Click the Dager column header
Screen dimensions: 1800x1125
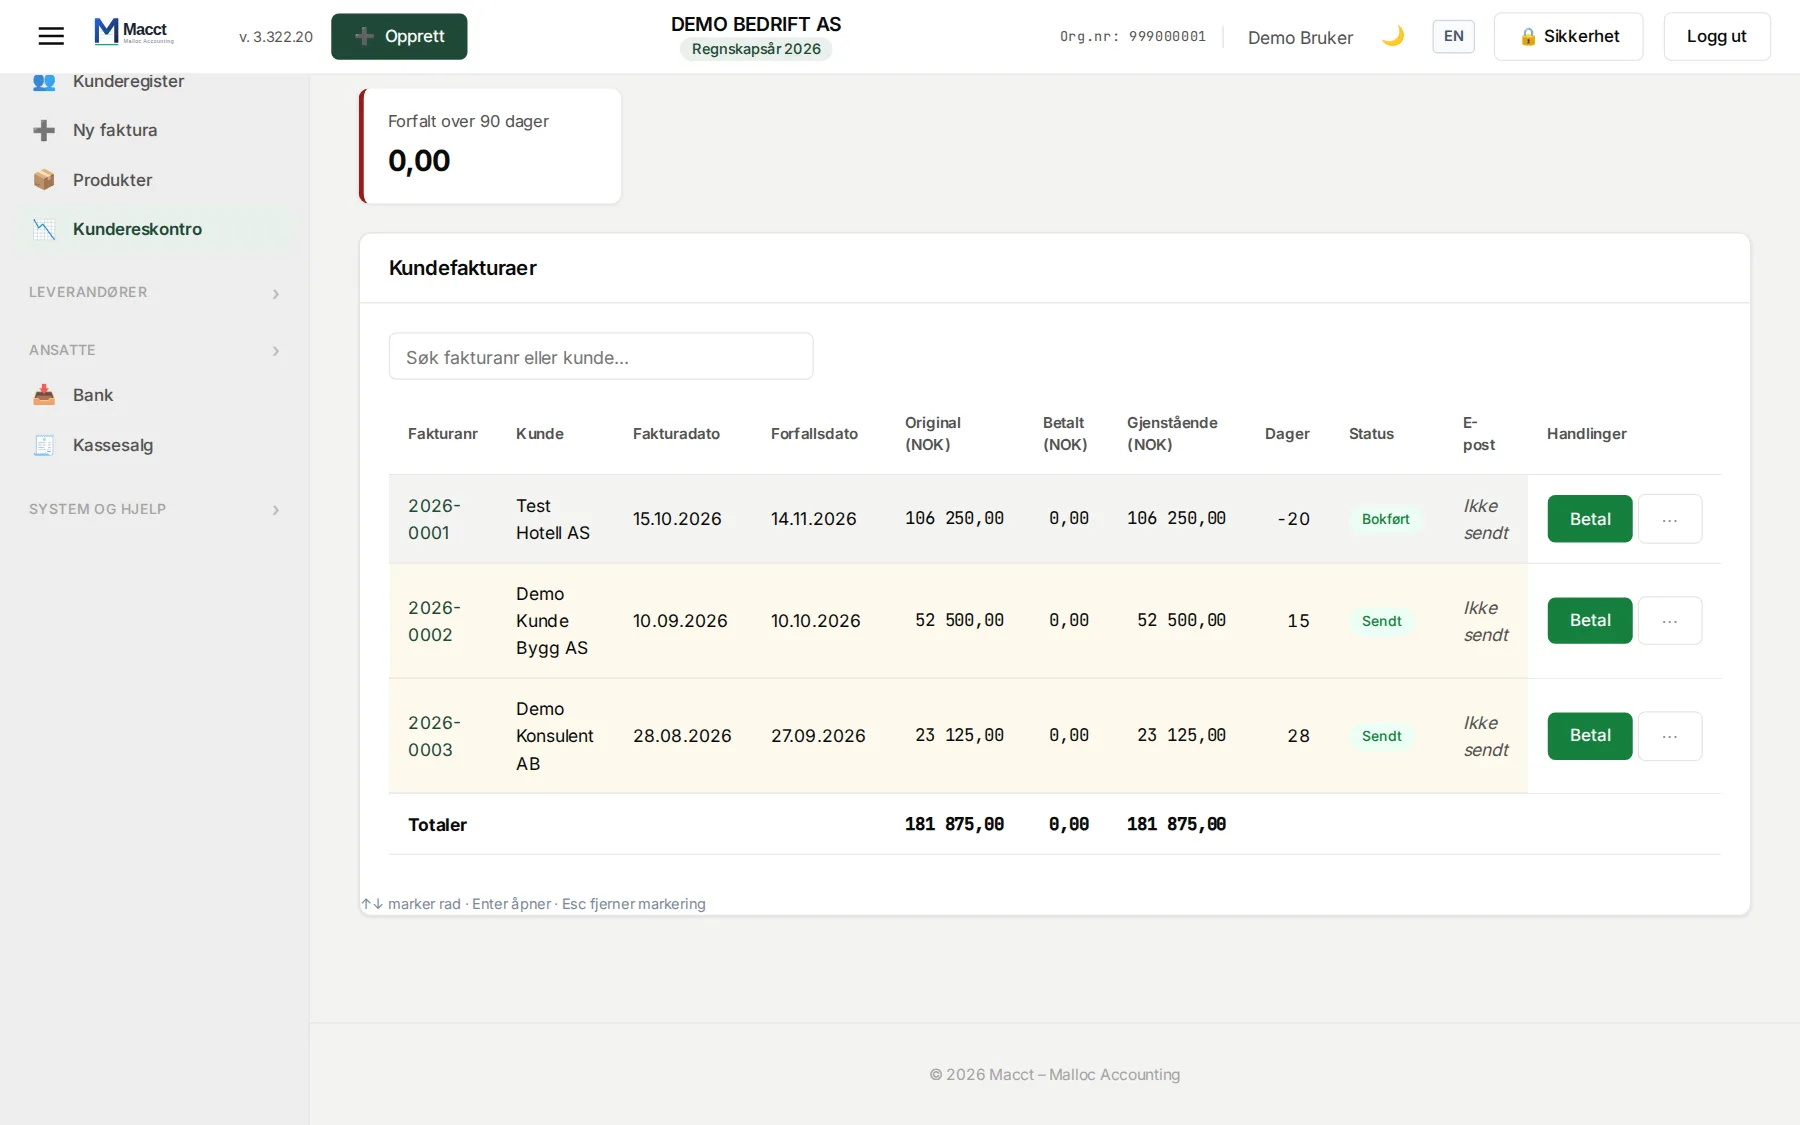(1287, 434)
